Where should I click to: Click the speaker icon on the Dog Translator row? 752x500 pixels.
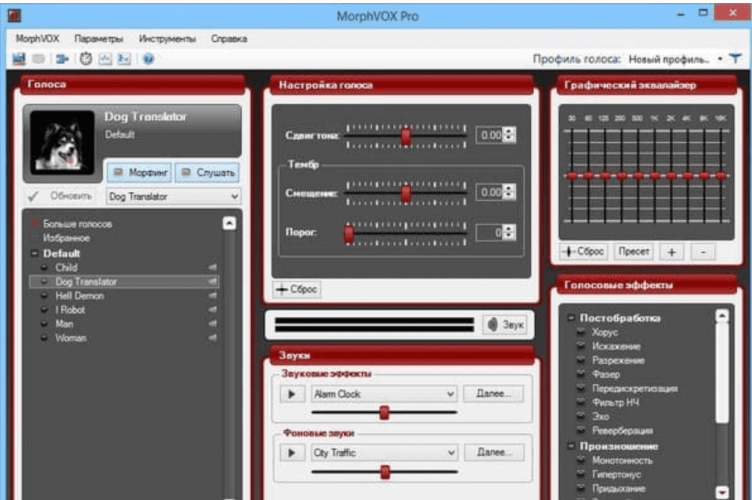pyautogui.click(x=212, y=281)
